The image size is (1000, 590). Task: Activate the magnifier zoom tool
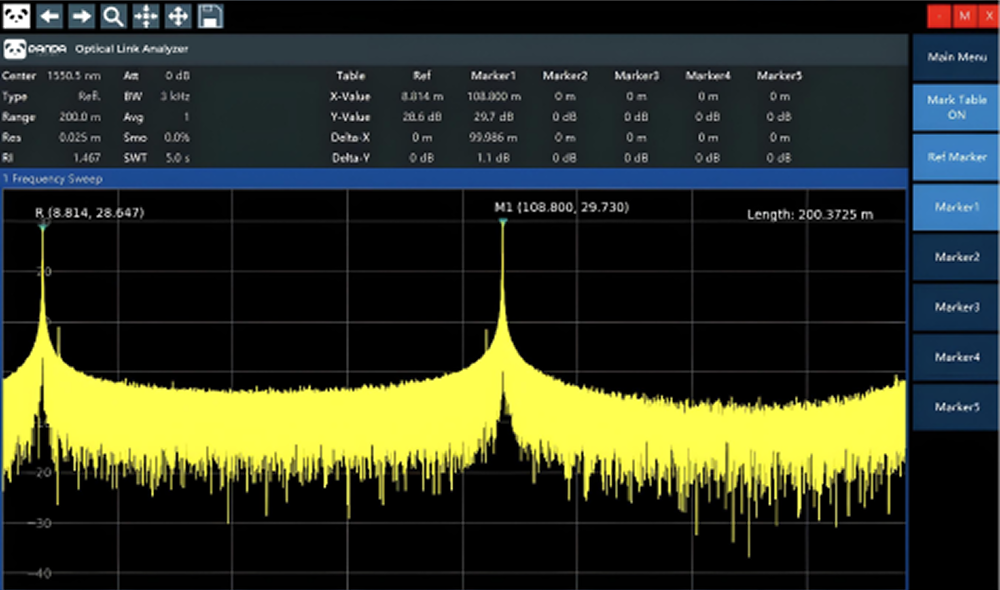[x=114, y=16]
